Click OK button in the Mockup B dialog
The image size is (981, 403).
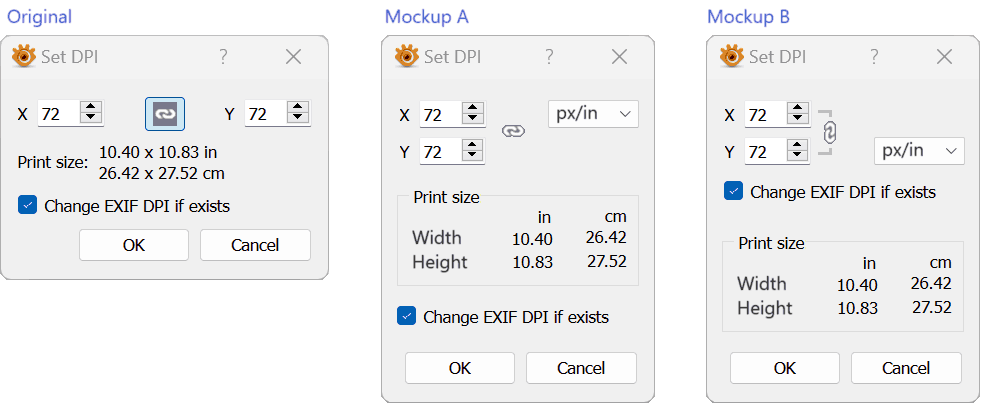(785, 368)
